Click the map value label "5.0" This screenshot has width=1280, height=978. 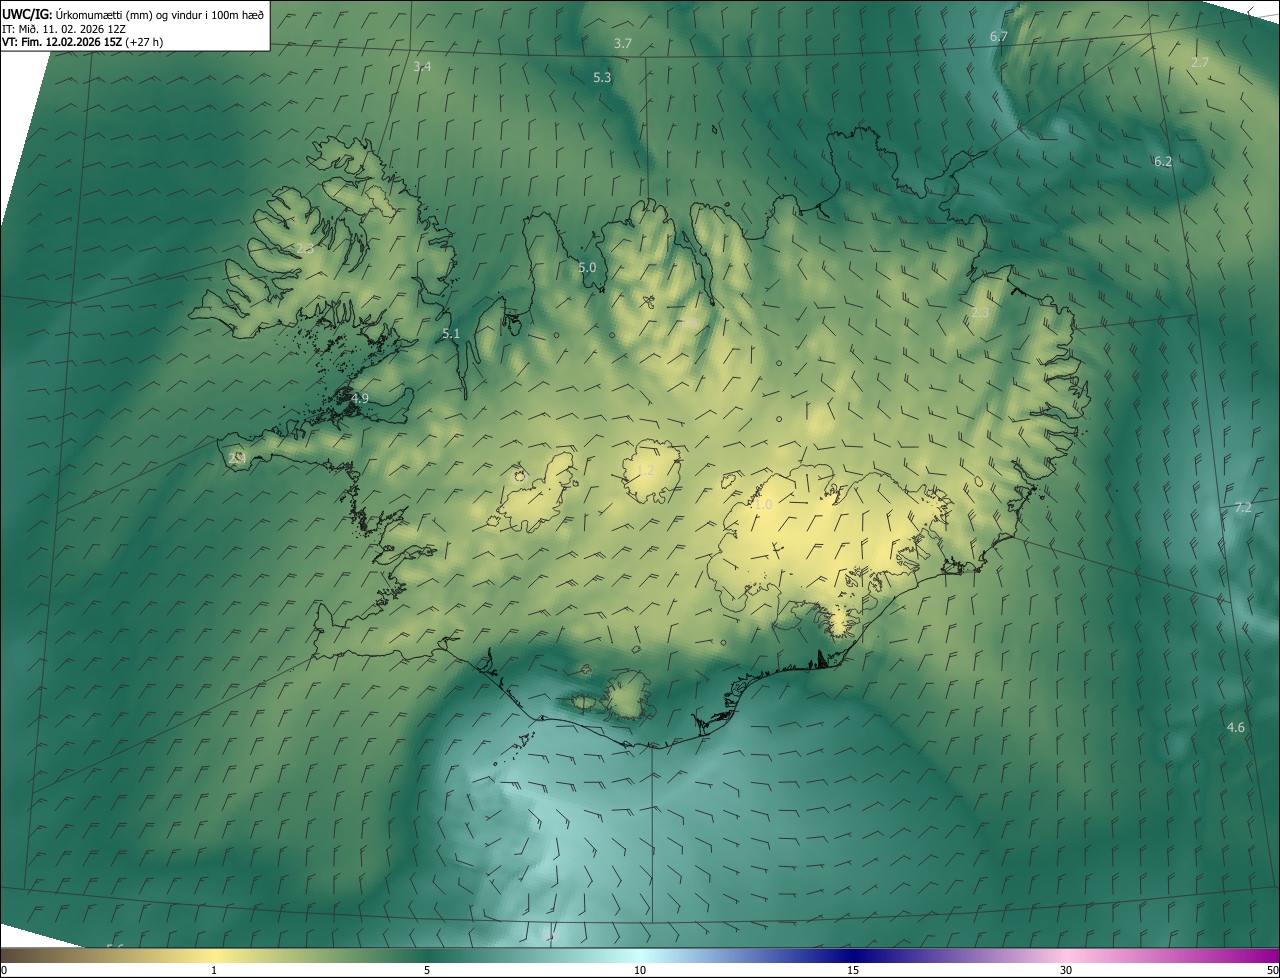coord(587,267)
